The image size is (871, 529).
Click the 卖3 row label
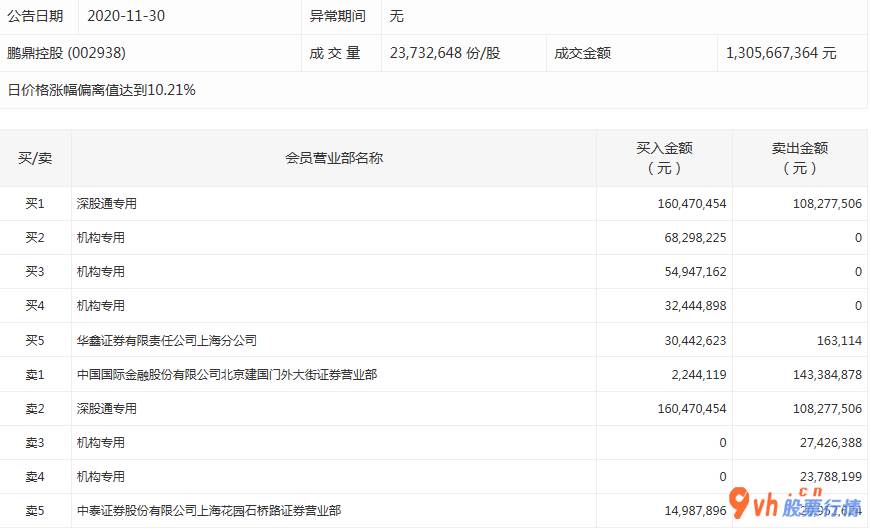tap(35, 442)
